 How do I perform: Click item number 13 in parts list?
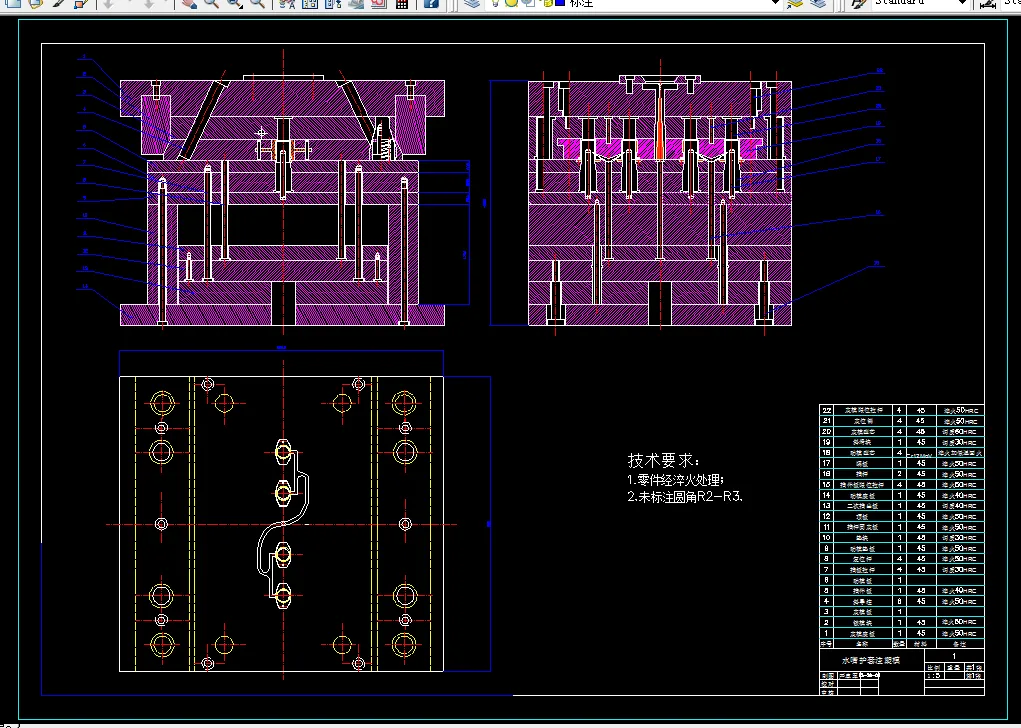(x=826, y=505)
